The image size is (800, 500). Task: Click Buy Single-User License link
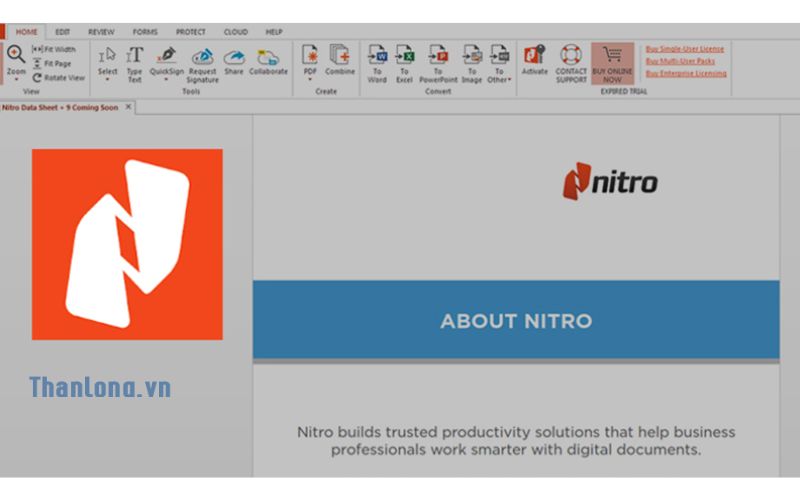pos(685,48)
